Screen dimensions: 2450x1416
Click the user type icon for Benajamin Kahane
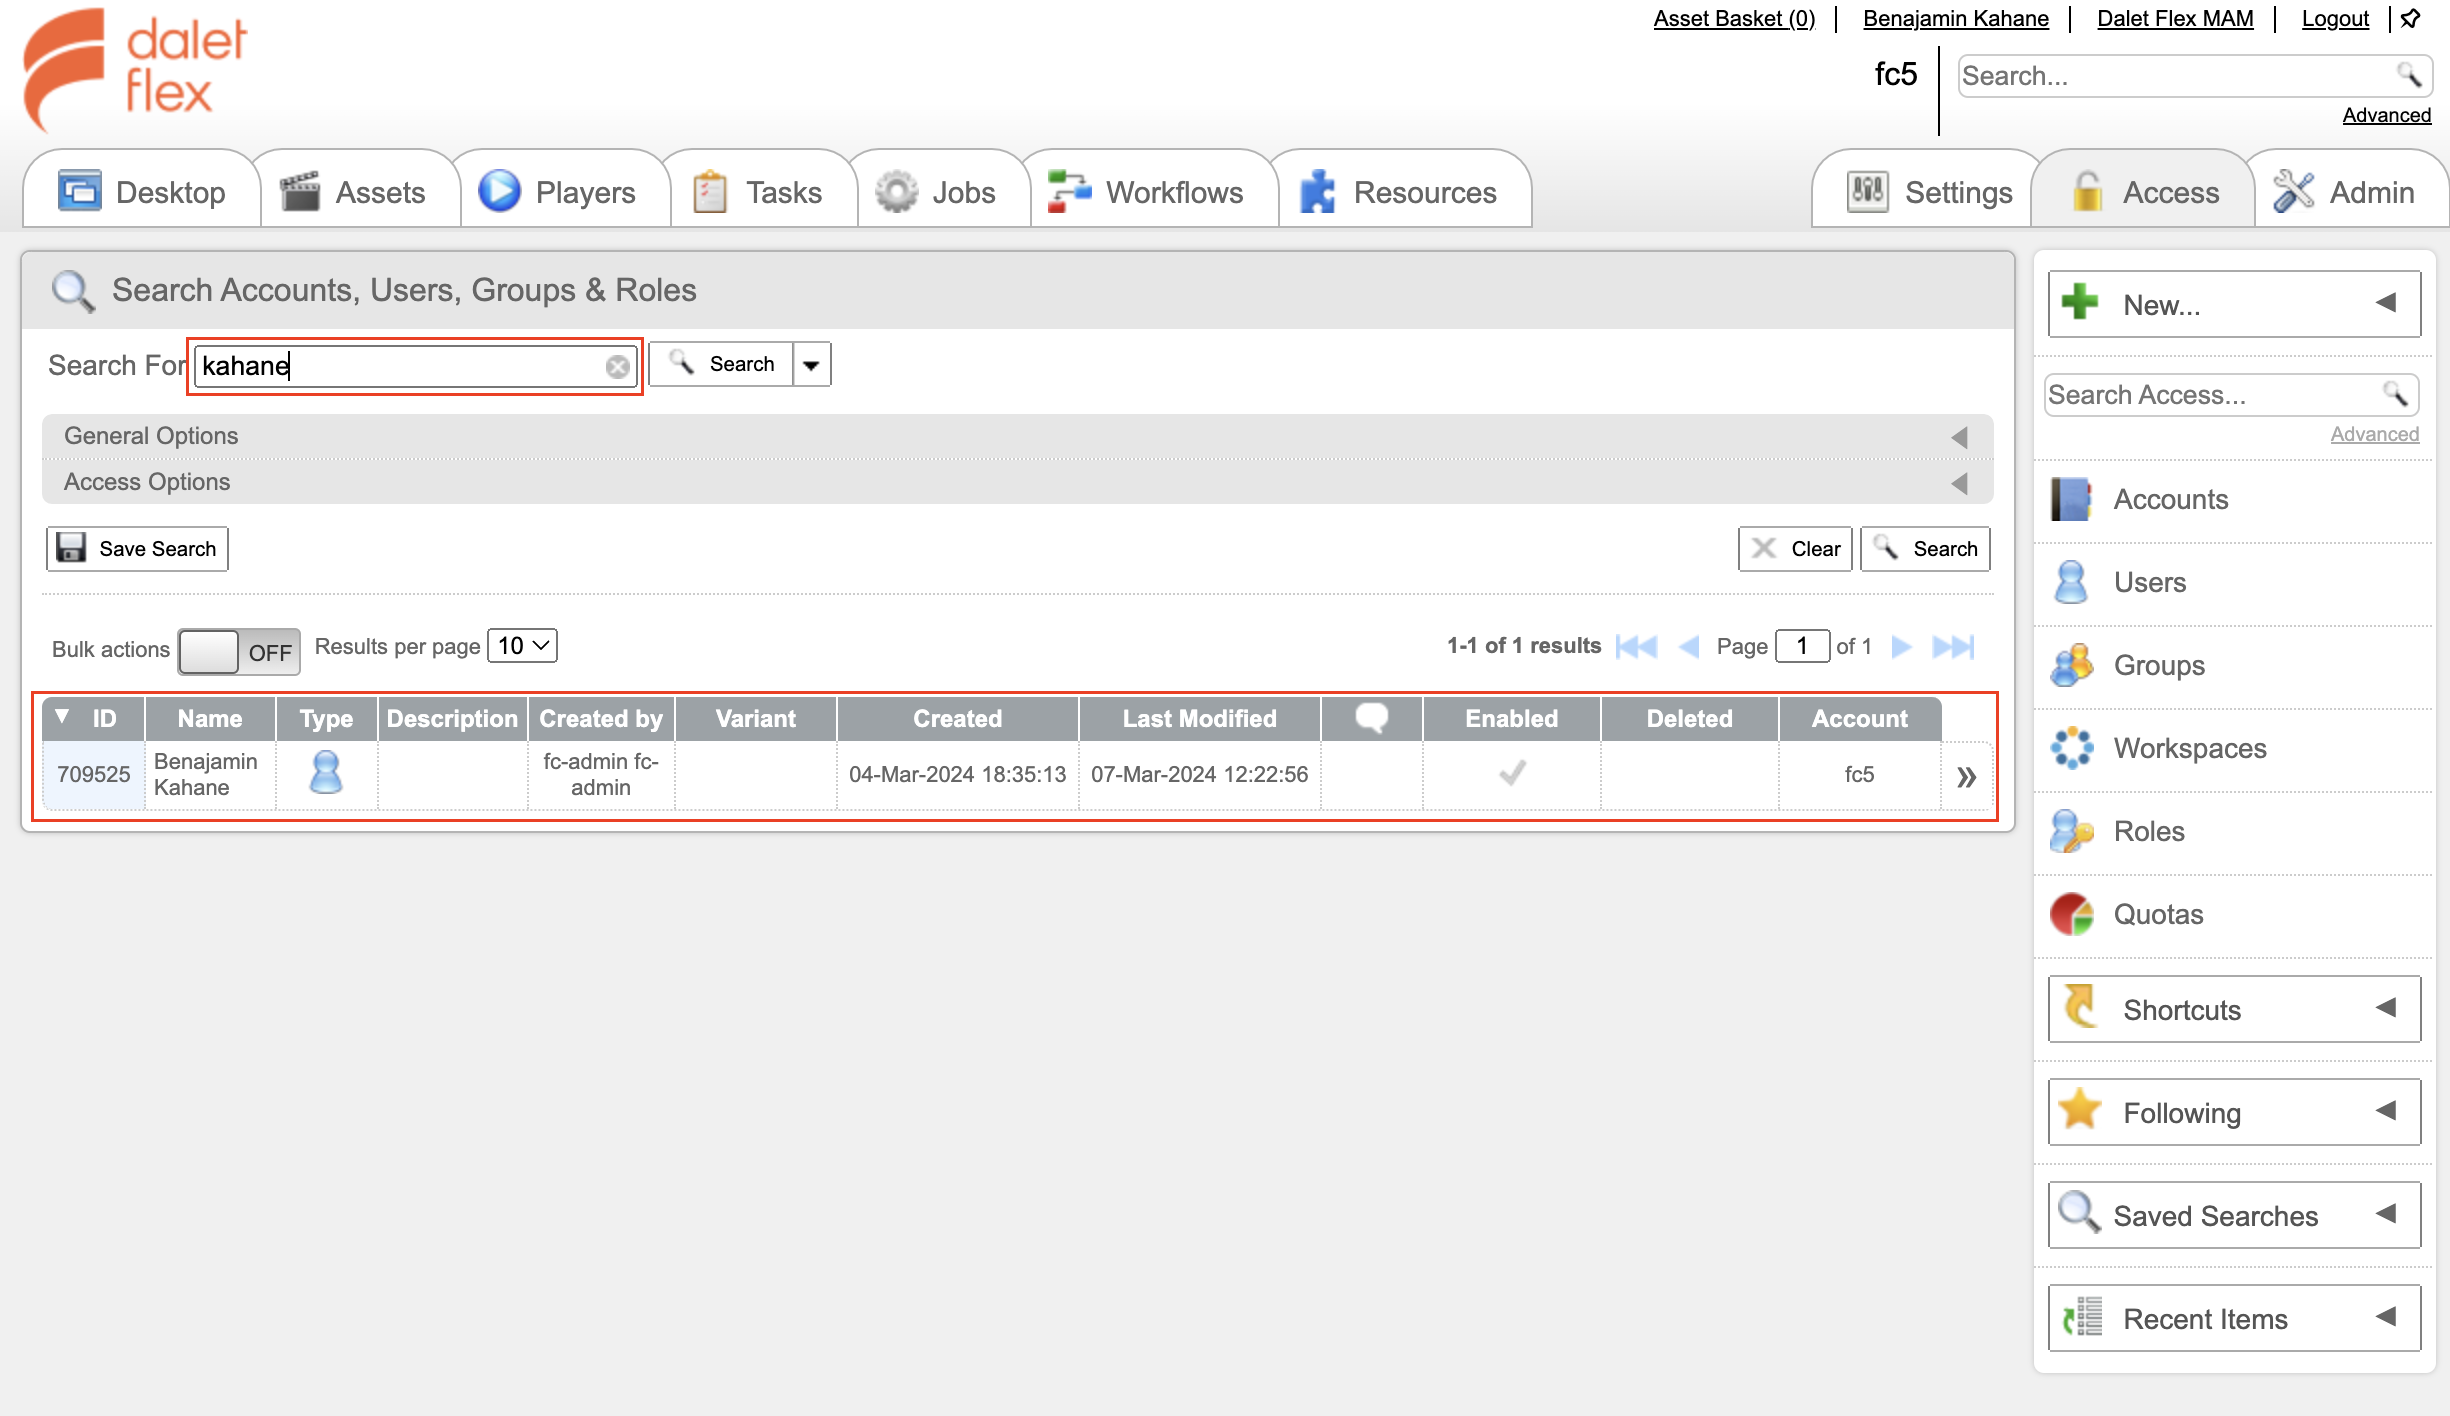point(326,773)
